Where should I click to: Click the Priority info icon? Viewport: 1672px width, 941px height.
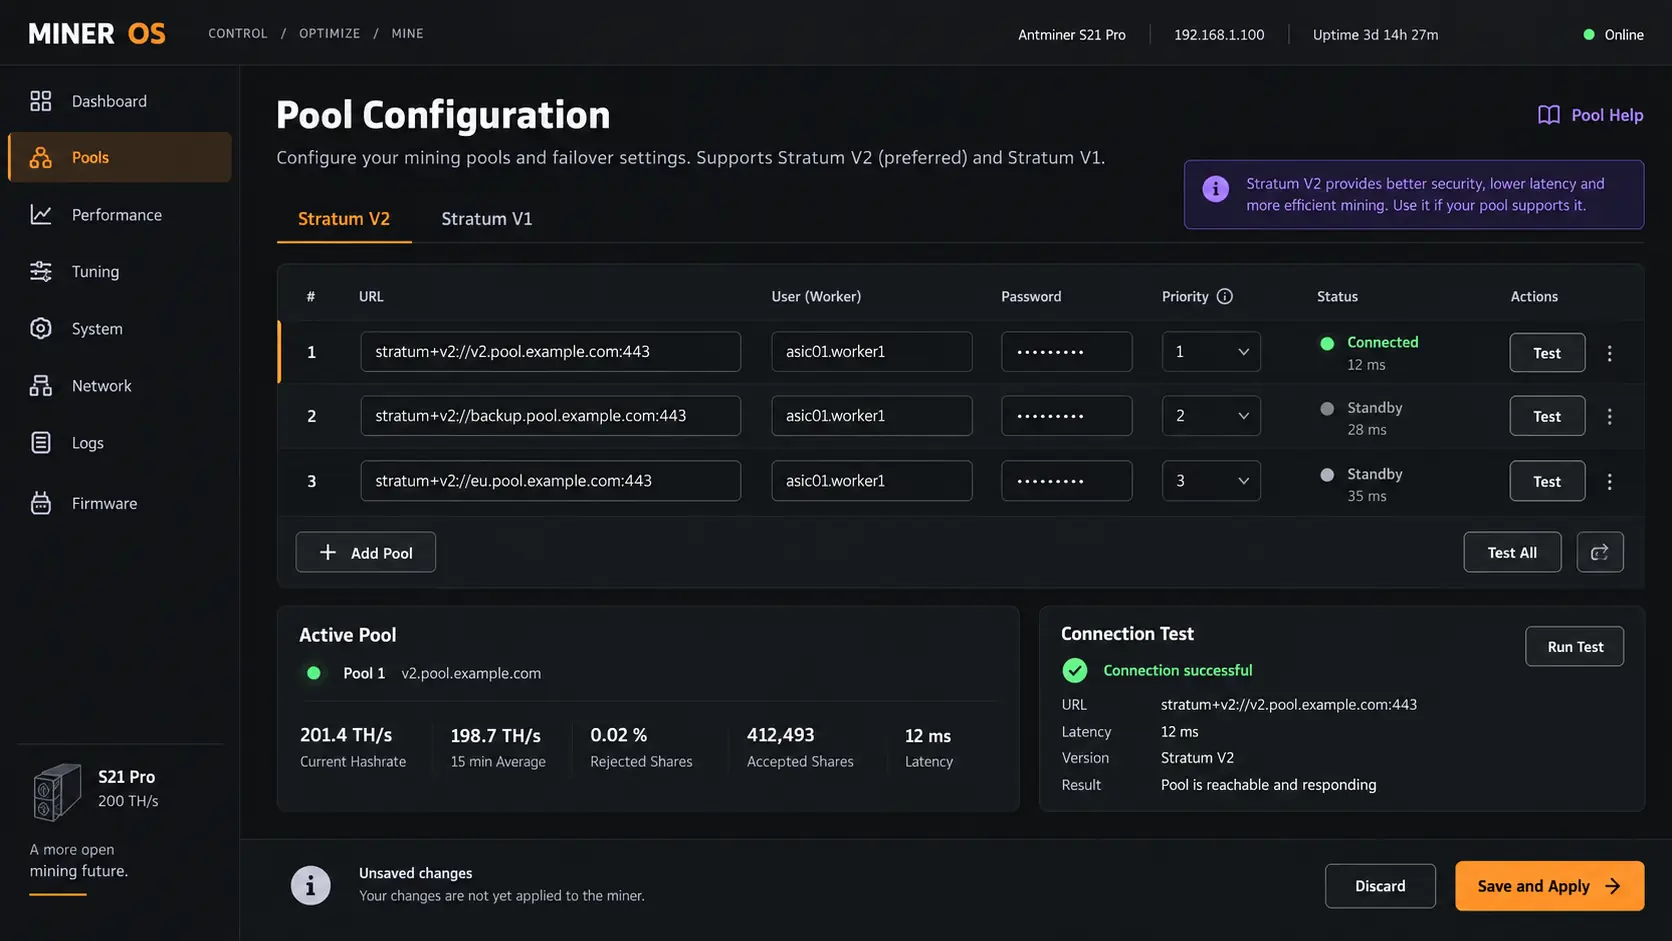(x=1224, y=296)
